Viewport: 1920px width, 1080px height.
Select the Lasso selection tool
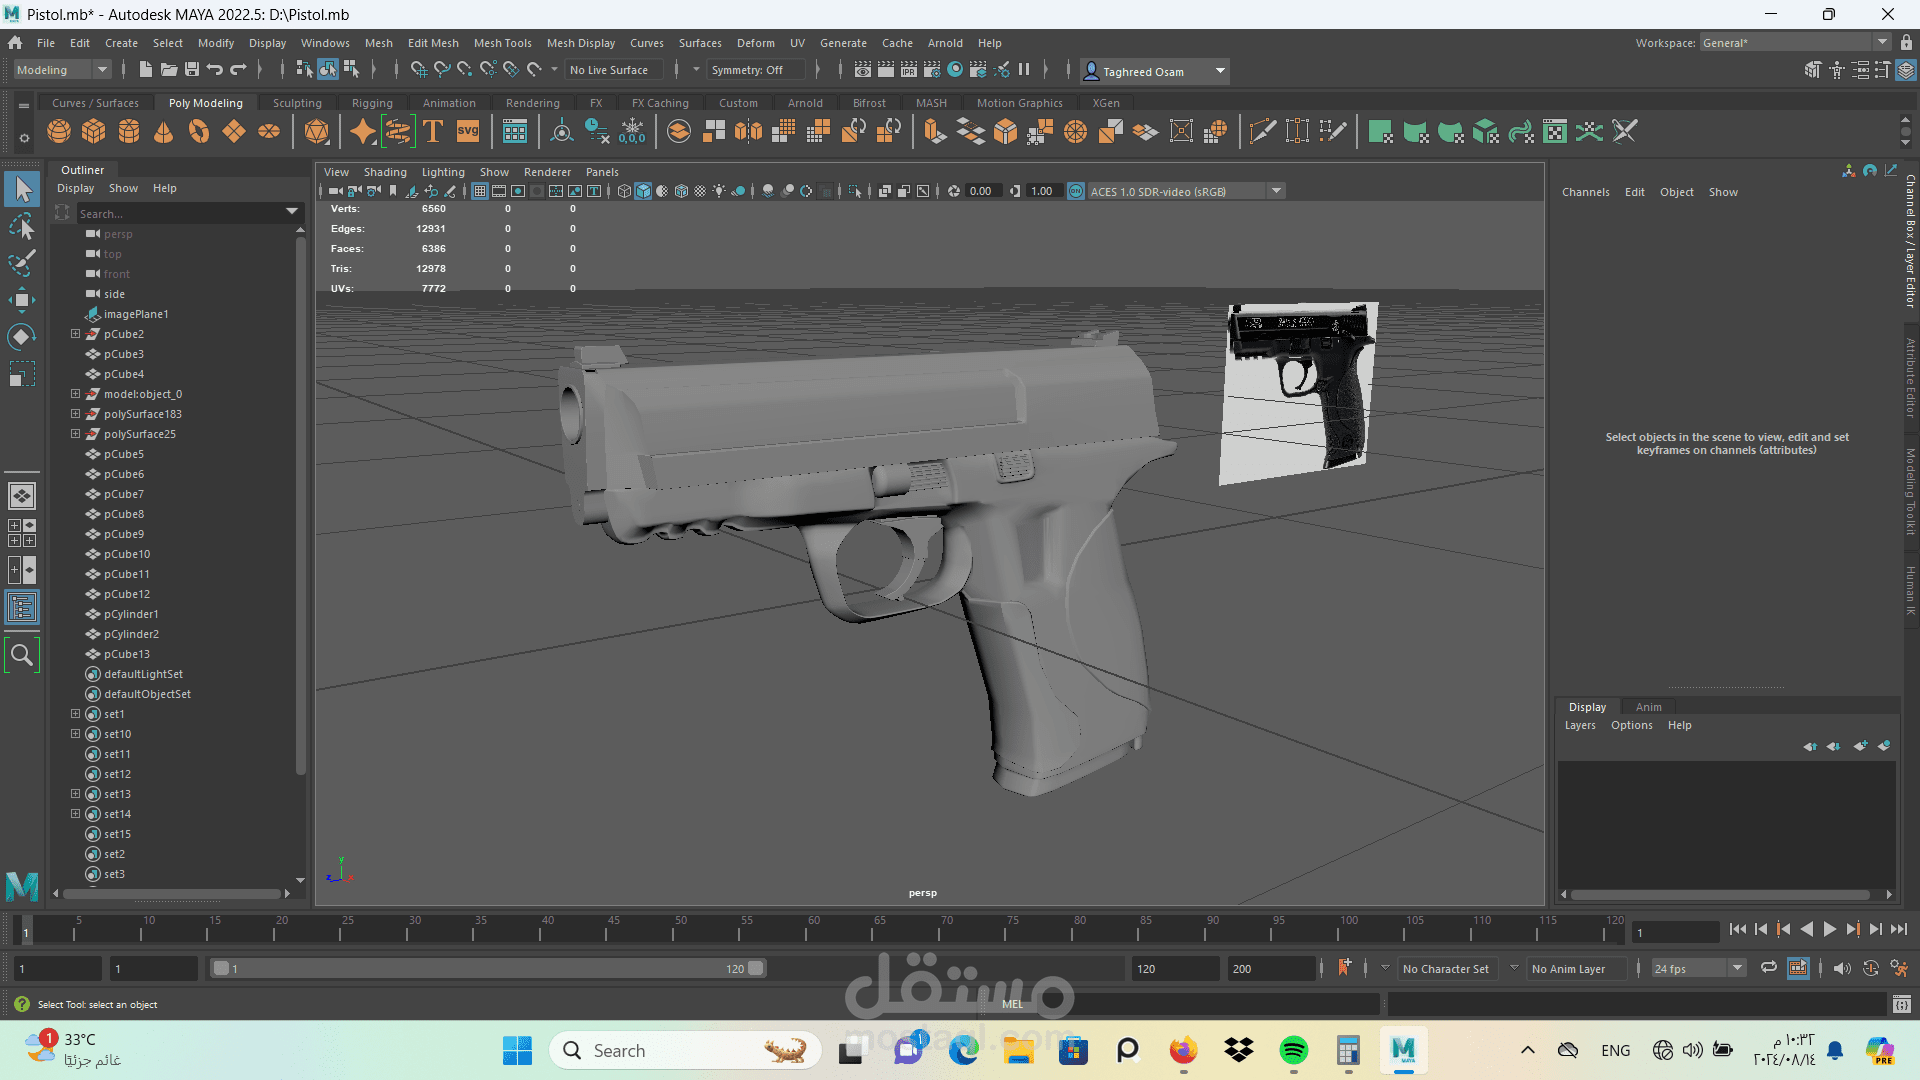pos(22,226)
